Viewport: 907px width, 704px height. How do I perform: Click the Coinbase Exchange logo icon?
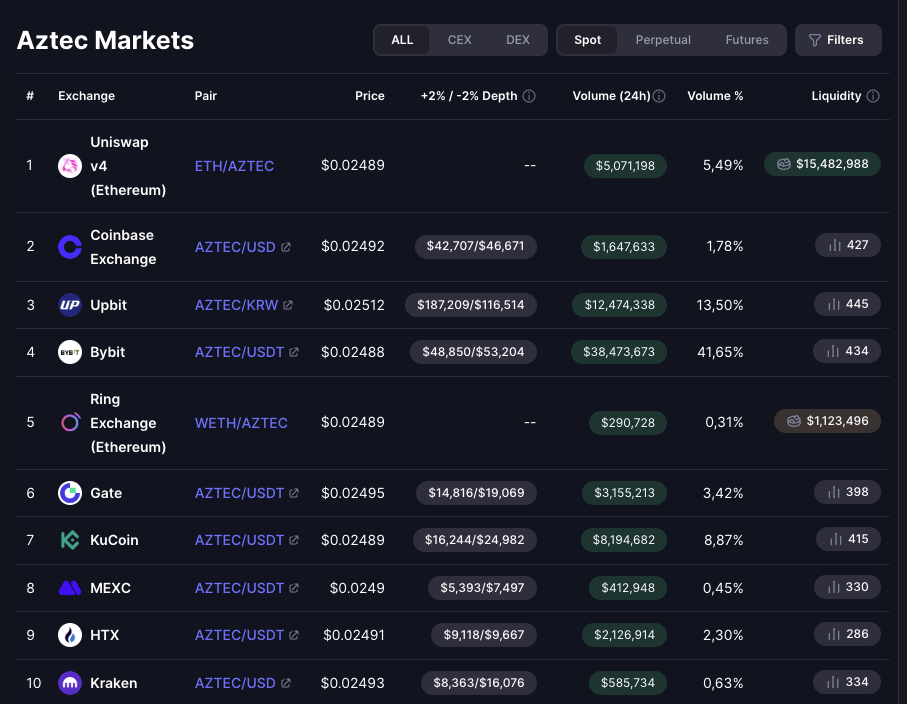(70, 247)
